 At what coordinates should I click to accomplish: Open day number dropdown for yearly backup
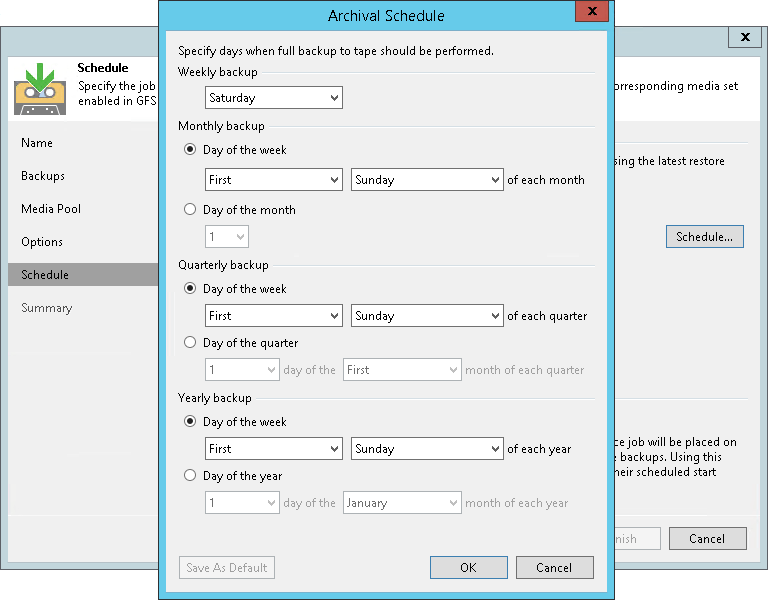click(x=242, y=503)
